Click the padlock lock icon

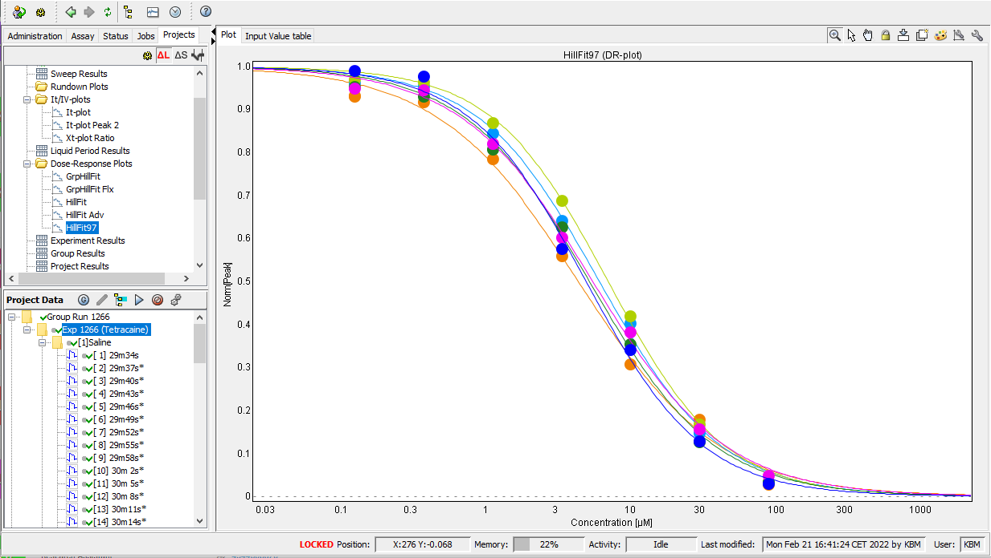pos(886,35)
